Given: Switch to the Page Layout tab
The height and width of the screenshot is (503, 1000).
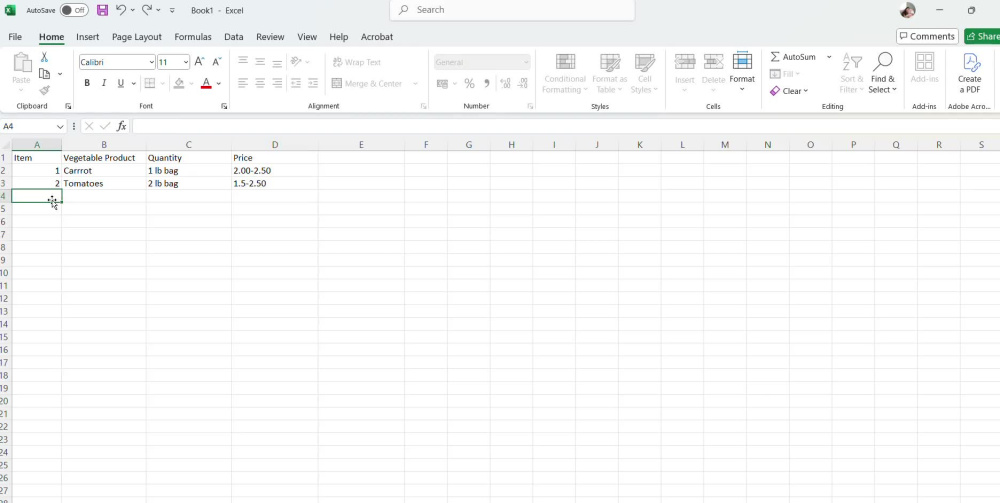Looking at the screenshot, I should click(x=136, y=37).
